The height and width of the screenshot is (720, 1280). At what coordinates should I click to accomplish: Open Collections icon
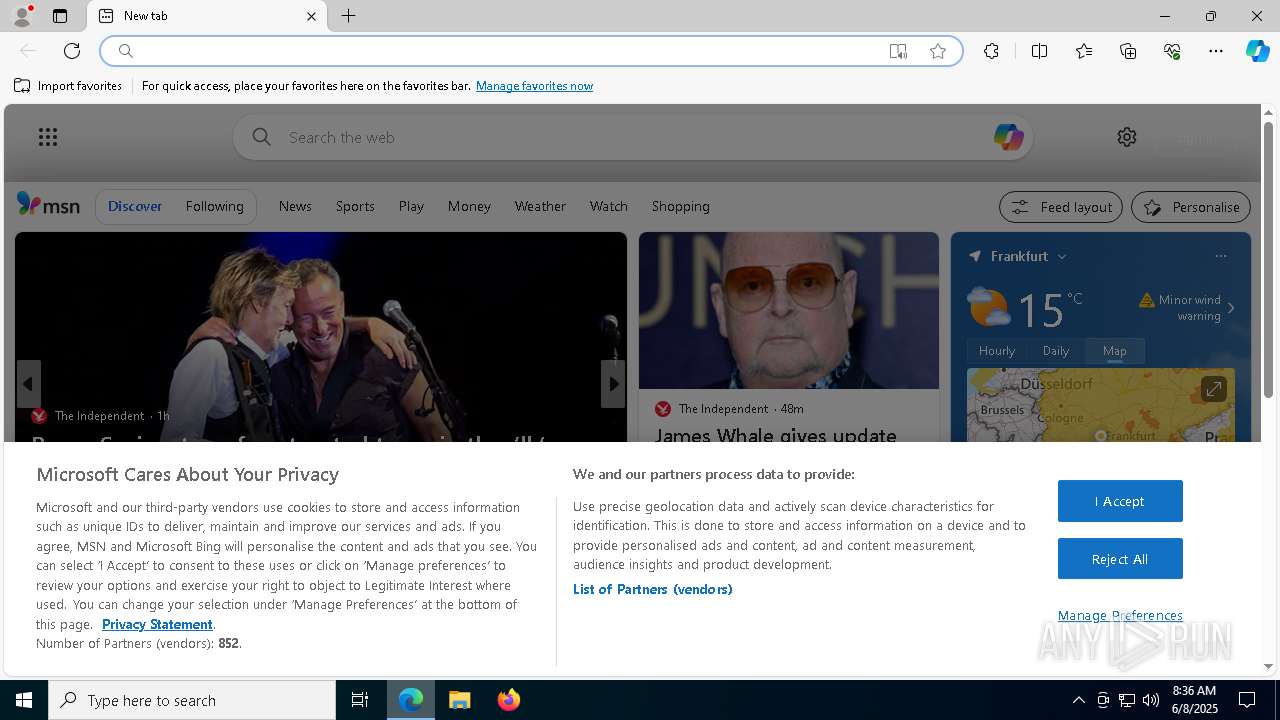point(1128,51)
